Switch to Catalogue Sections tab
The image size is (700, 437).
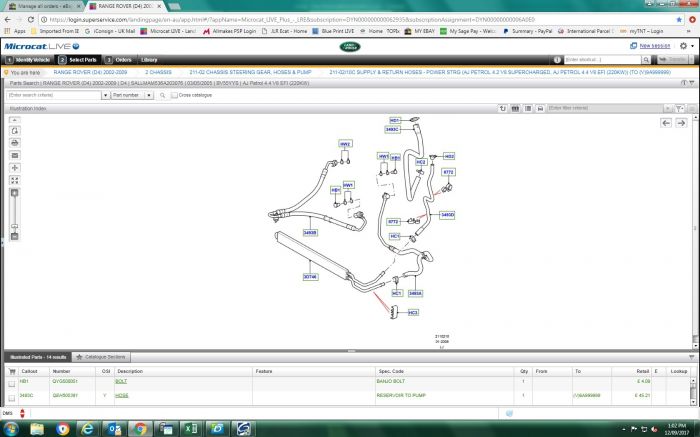tap(101, 357)
